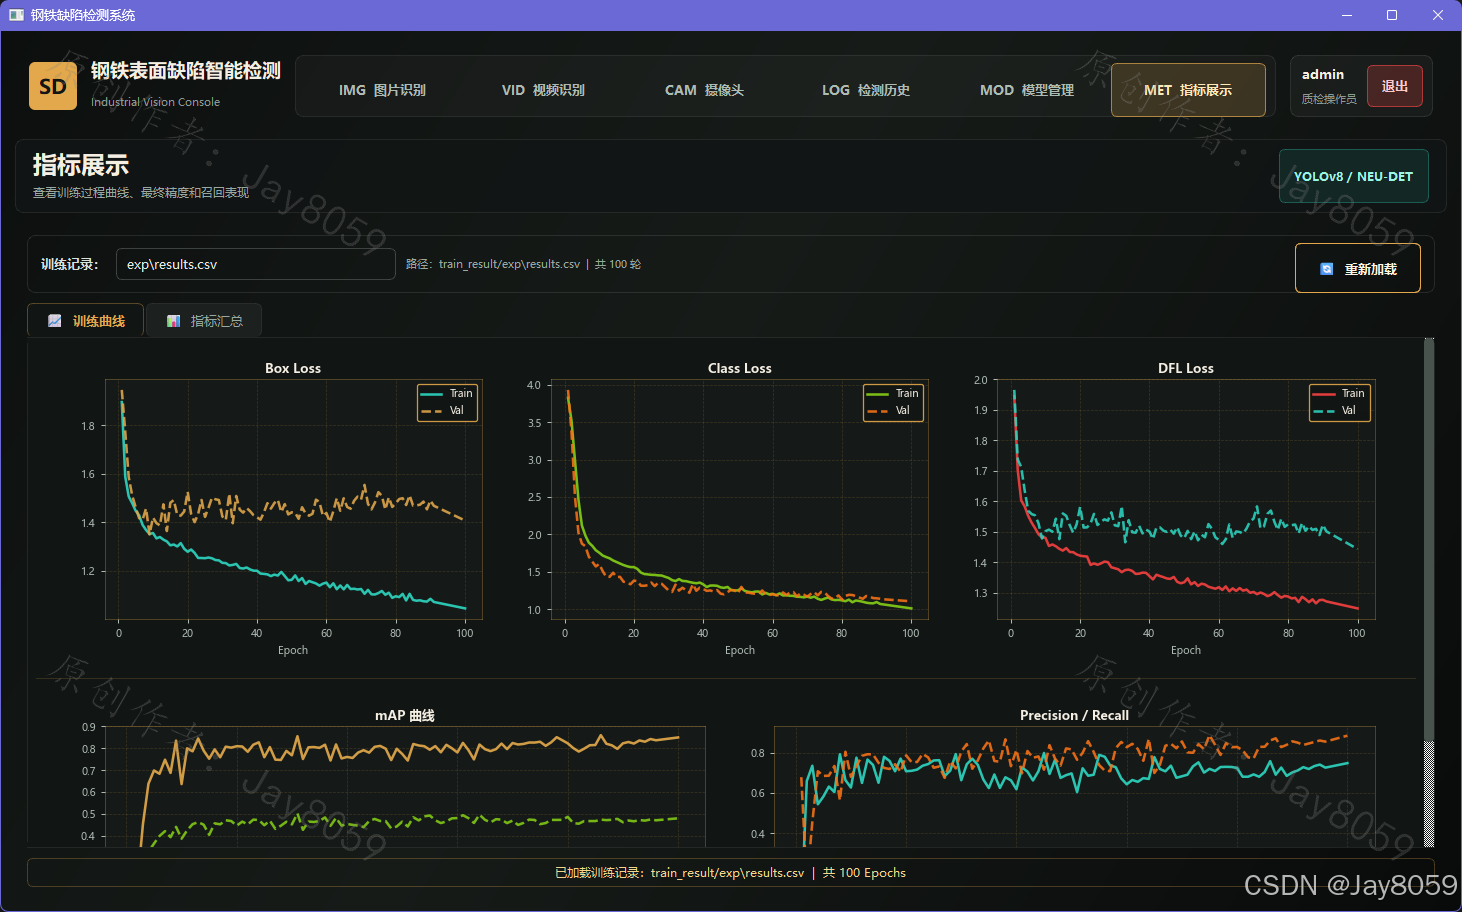Open IMG 图片识别 page
The width and height of the screenshot is (1462, 912).
pyautogui.click(x=382, y=90)
